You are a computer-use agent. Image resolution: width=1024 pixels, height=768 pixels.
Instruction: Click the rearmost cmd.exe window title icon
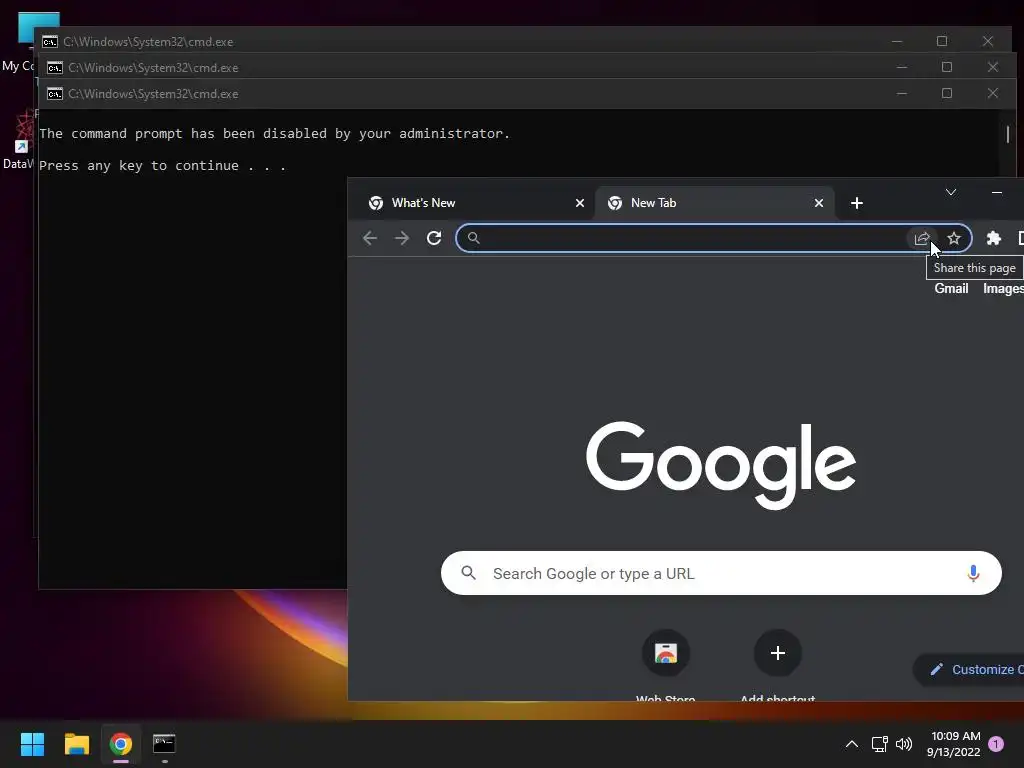pyautogui.click(x=50, y=42)
